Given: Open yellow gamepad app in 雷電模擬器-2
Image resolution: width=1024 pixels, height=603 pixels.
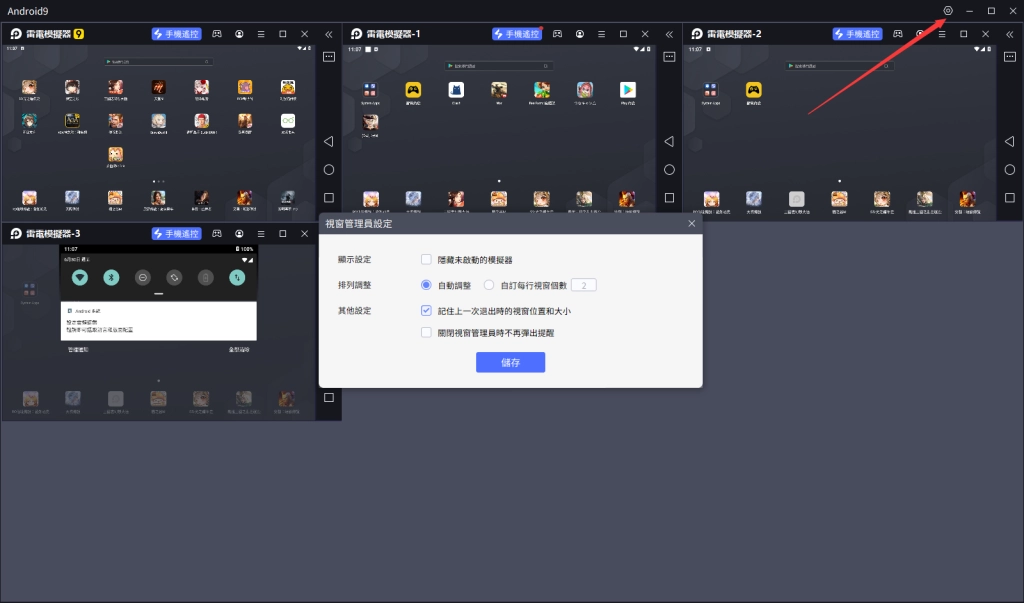Looking at the screenshot, I should click(754, 90).
